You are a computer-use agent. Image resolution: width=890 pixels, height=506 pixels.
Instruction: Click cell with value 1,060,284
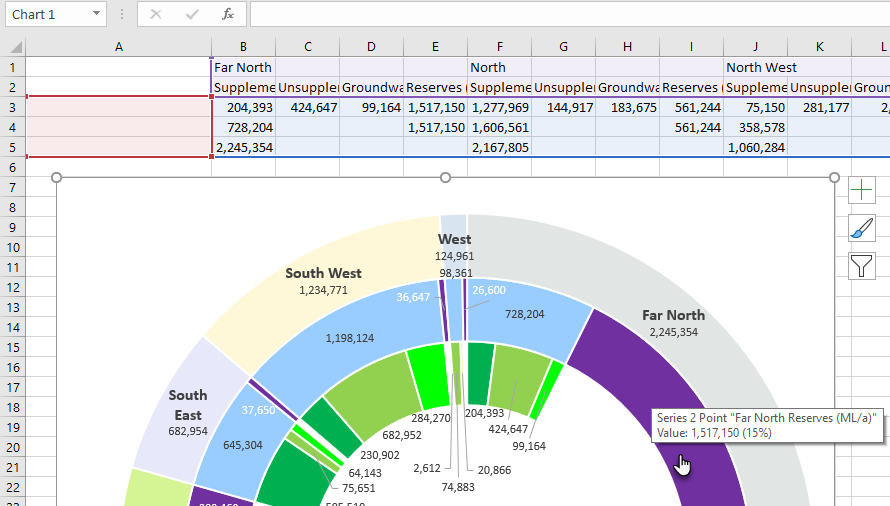pyautogui.click(x=755, y=147)
